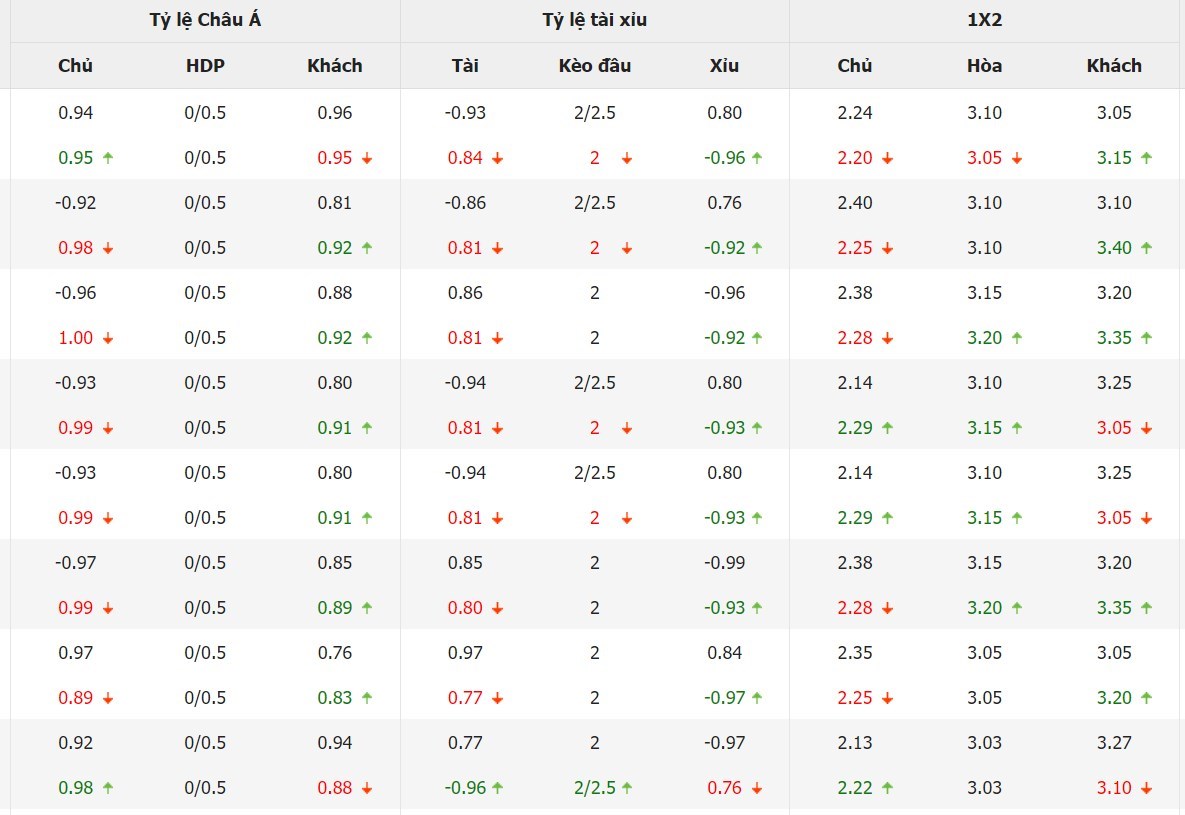
Task: Click the up arrow next to 2.22
Action: pos(887,788)
